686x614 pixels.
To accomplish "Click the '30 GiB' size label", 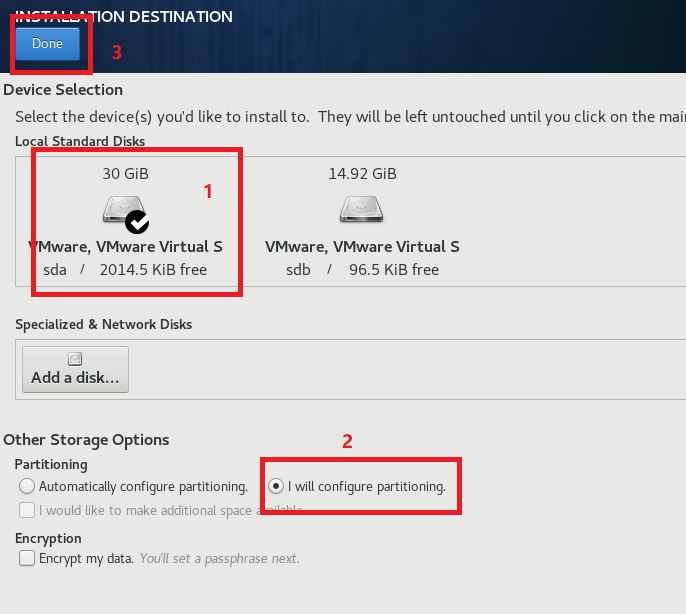I will (126, 174).
